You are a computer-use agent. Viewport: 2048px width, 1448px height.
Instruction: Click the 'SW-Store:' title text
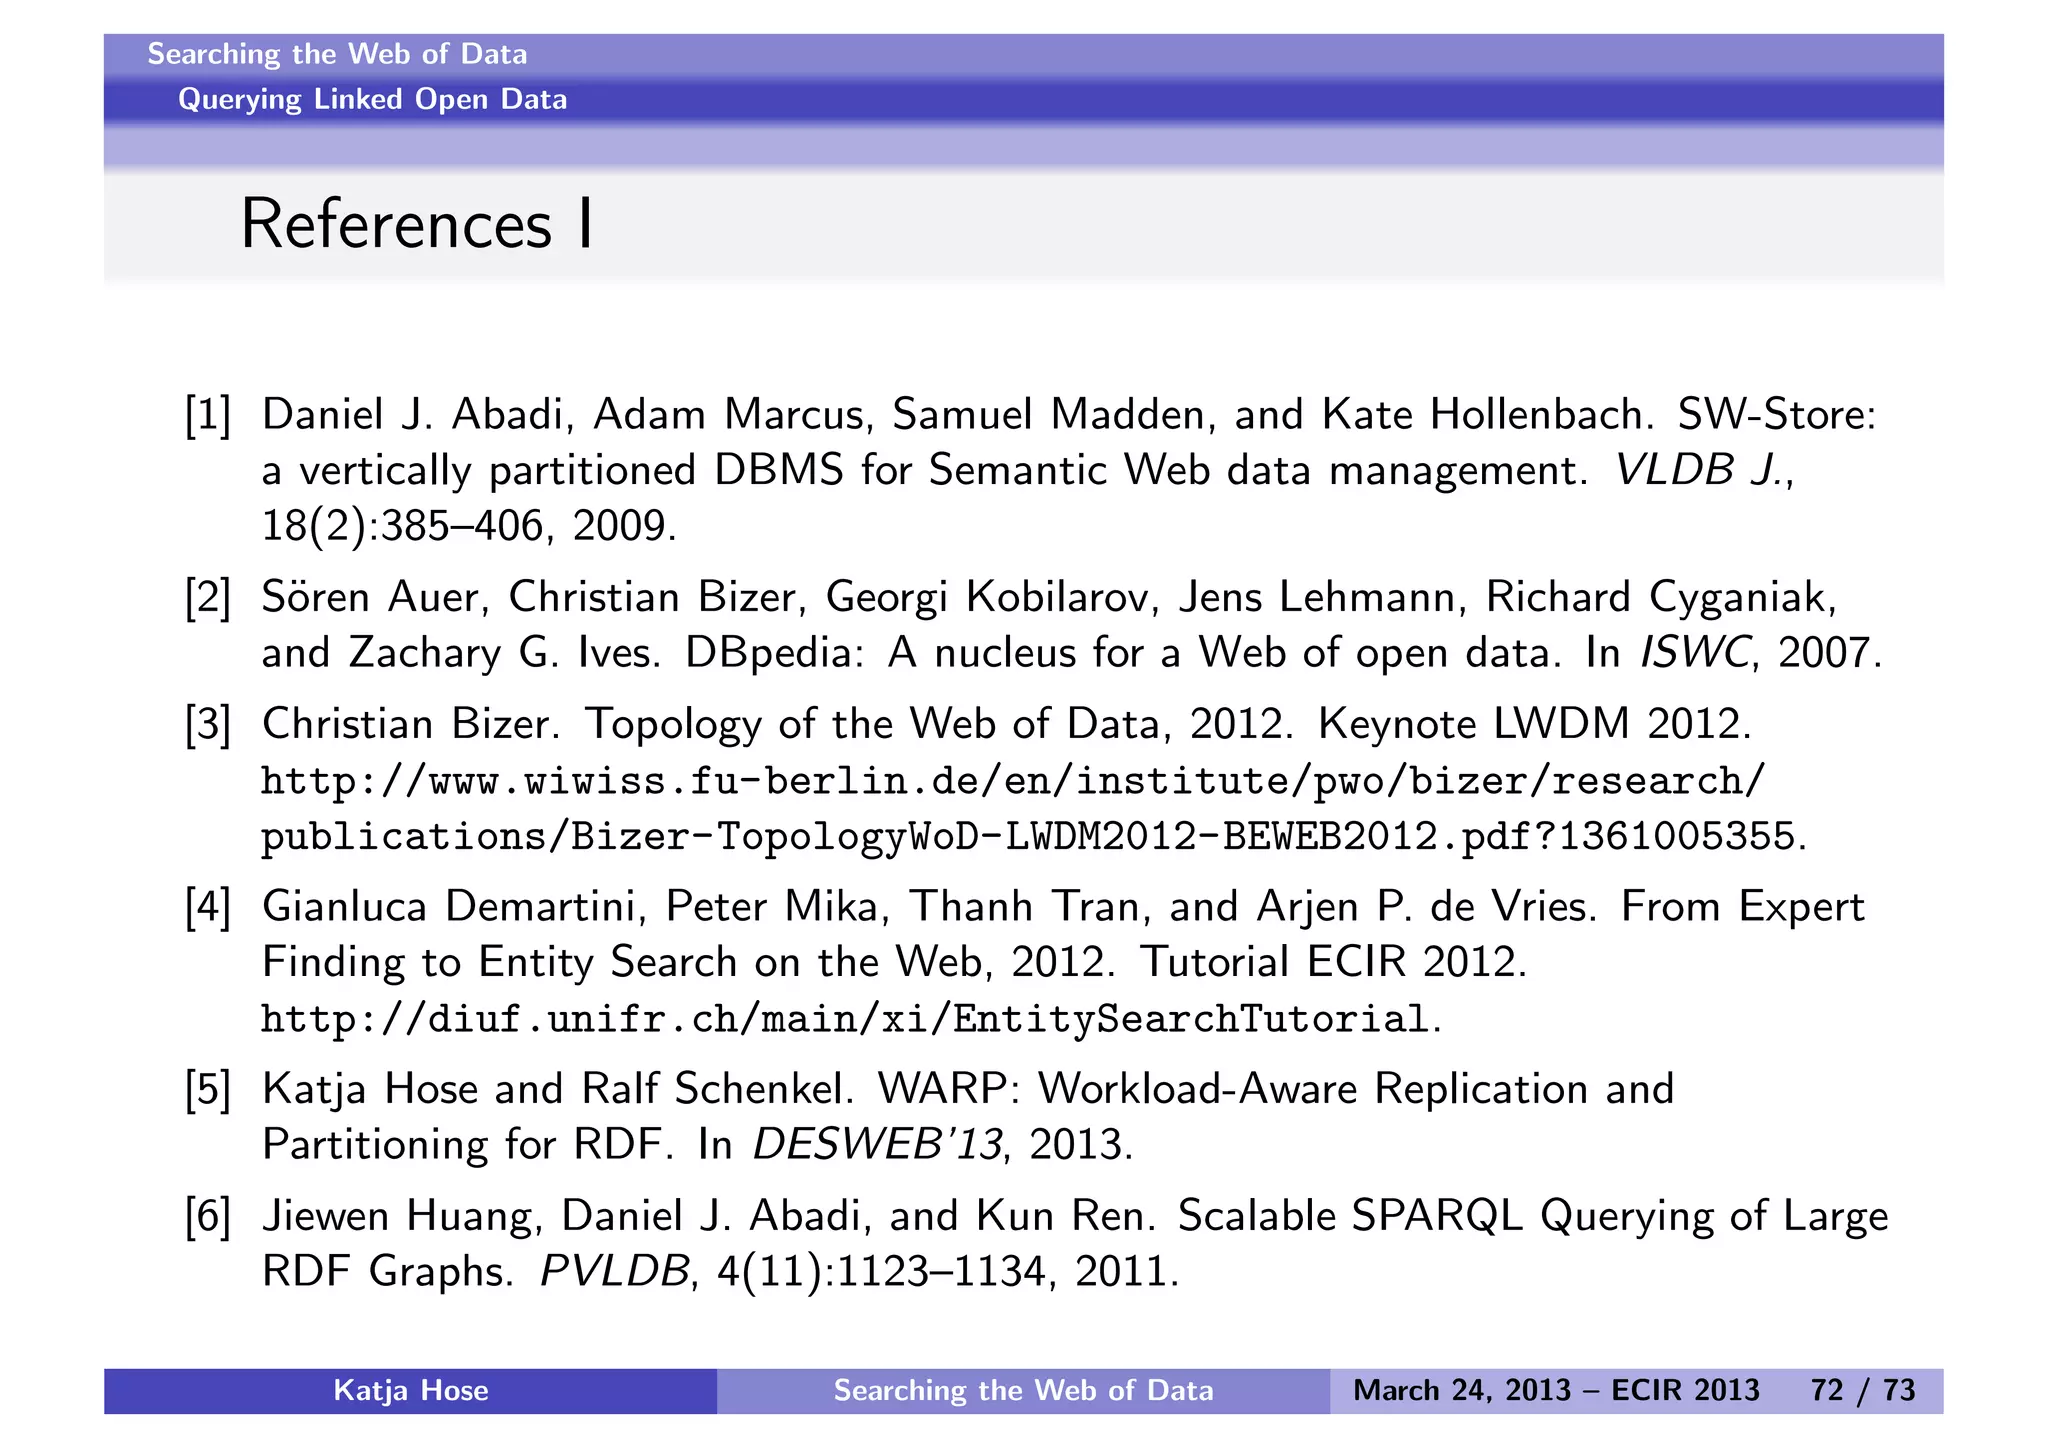(x=1777, y=414)
